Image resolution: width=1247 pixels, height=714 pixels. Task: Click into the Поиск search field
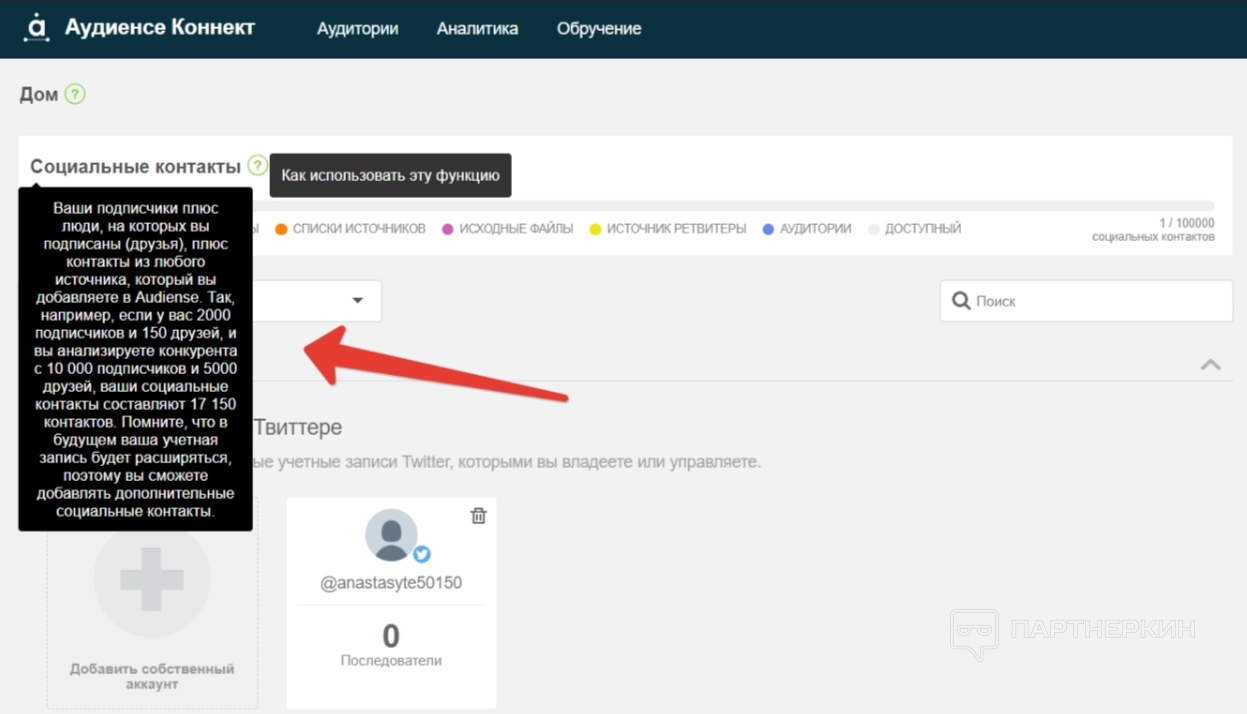[x=1095, y=301]
